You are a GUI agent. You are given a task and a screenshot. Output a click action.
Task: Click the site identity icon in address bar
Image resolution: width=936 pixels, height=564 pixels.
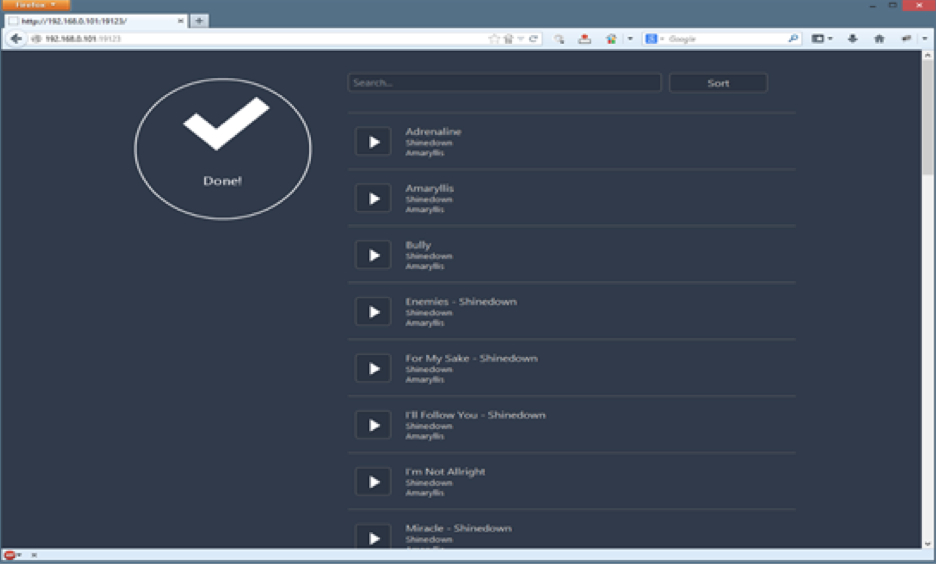tap(36, 39)
